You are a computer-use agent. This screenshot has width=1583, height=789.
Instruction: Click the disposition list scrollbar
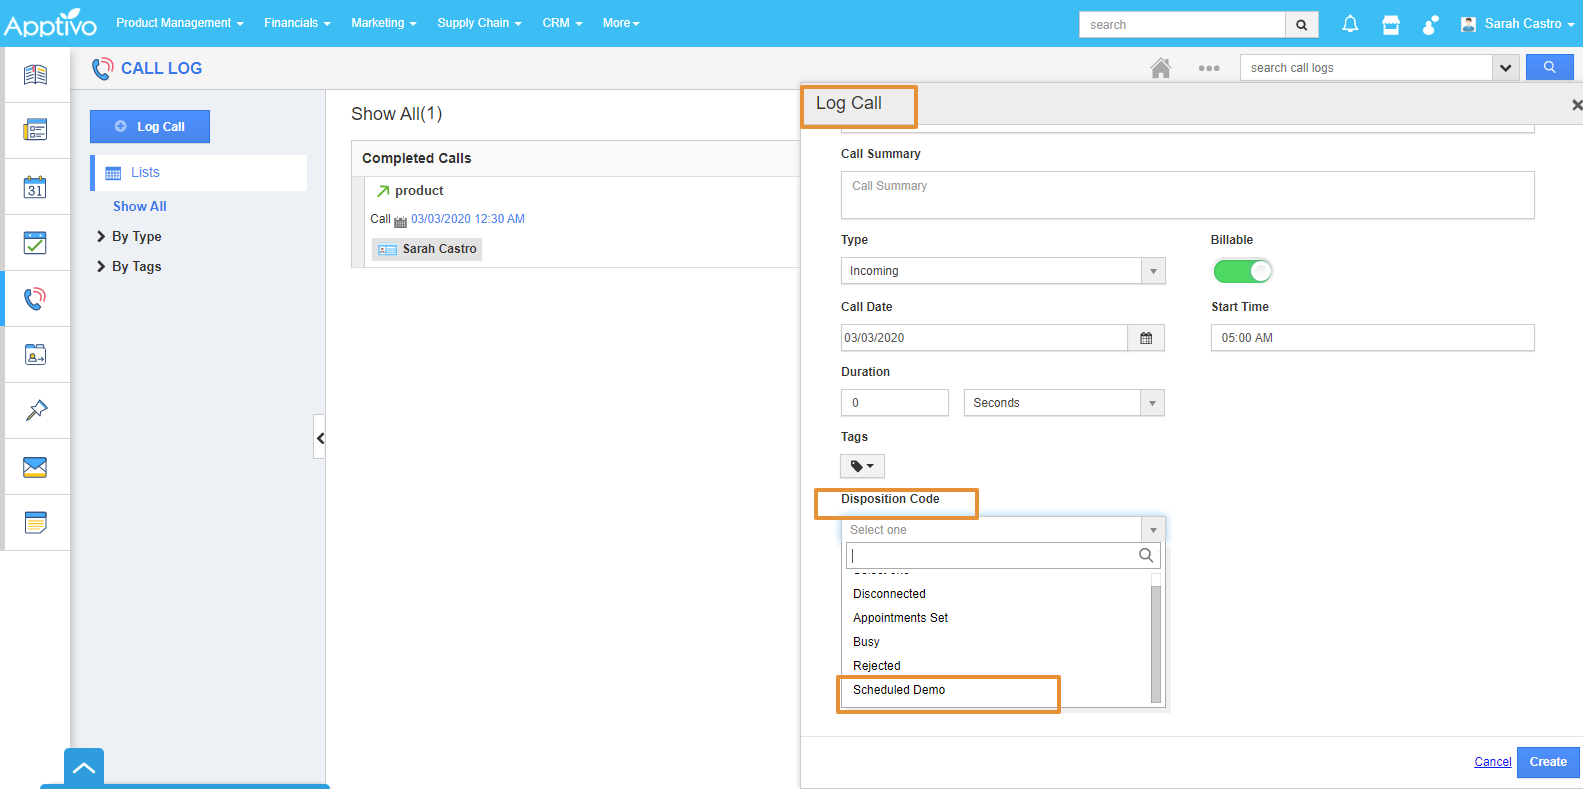click(1156, 644)
